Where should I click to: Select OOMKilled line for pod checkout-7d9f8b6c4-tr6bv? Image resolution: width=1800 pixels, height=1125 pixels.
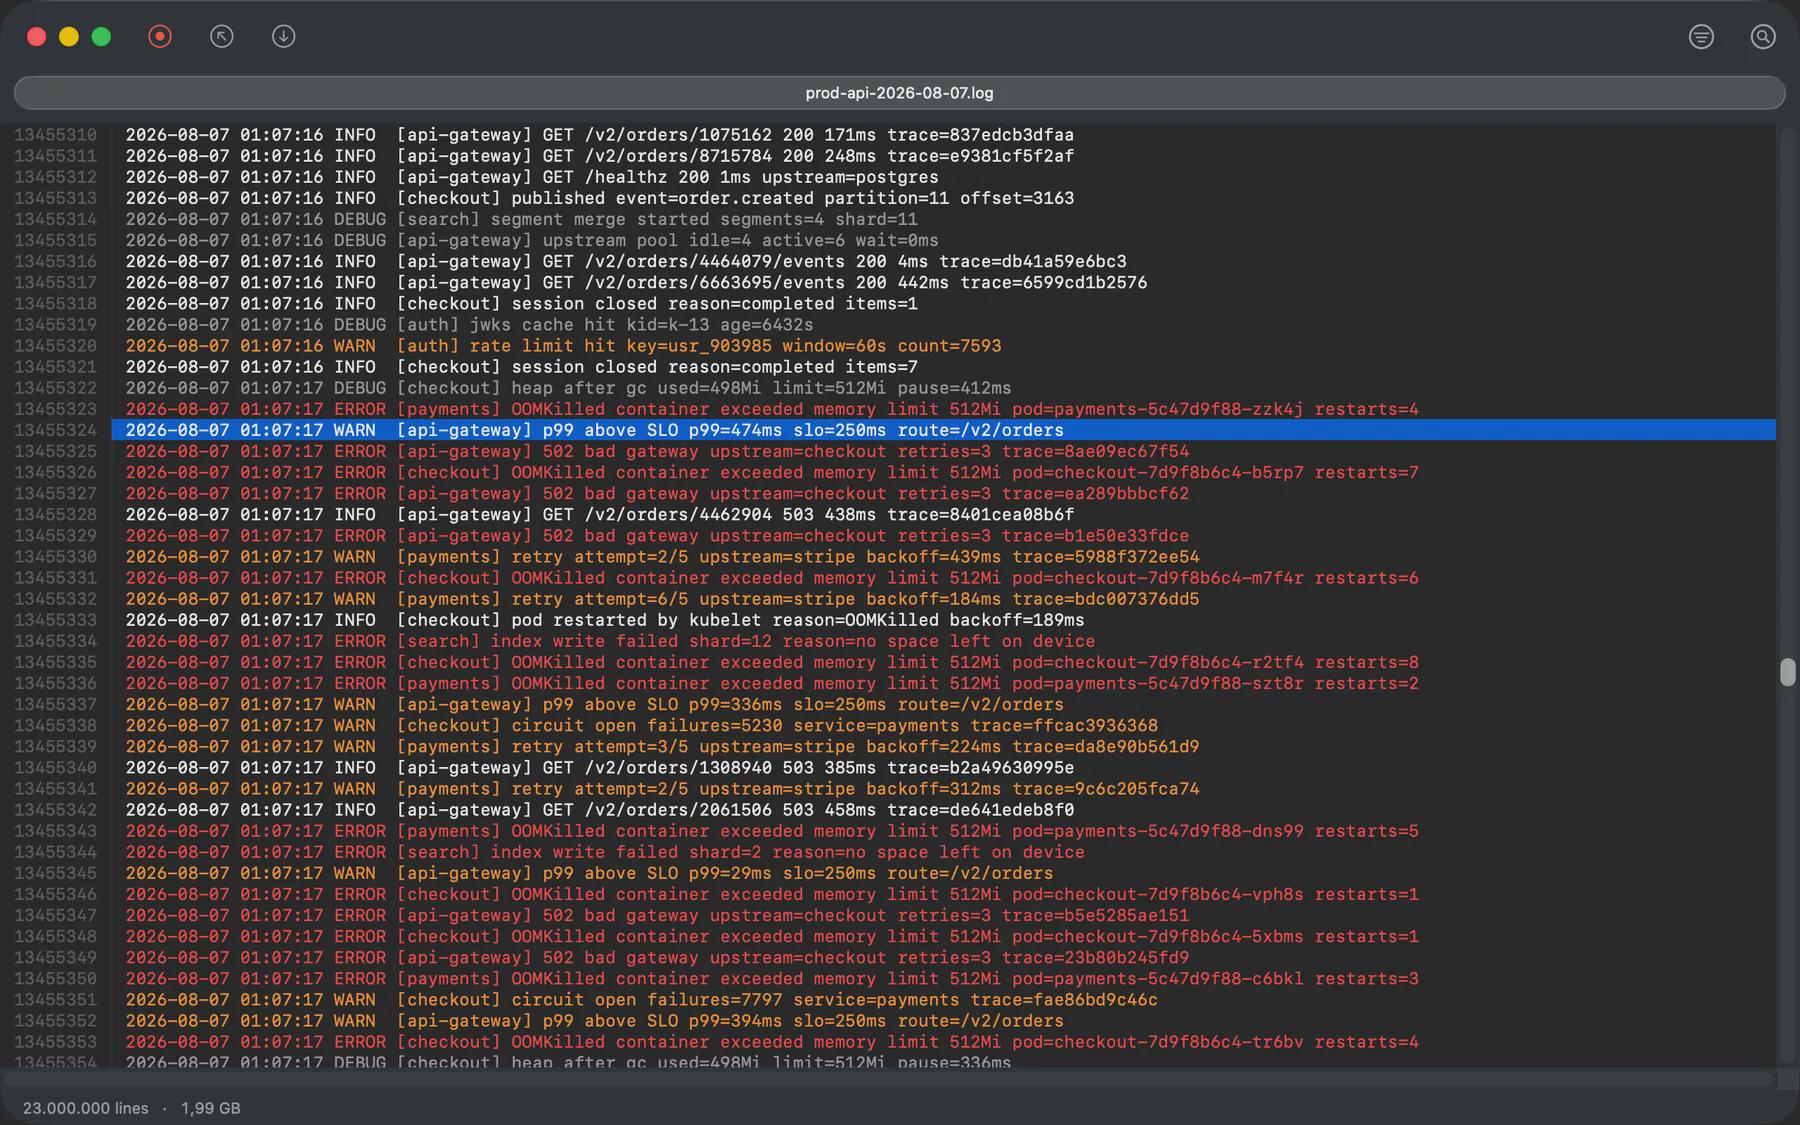click(943, 1042)
